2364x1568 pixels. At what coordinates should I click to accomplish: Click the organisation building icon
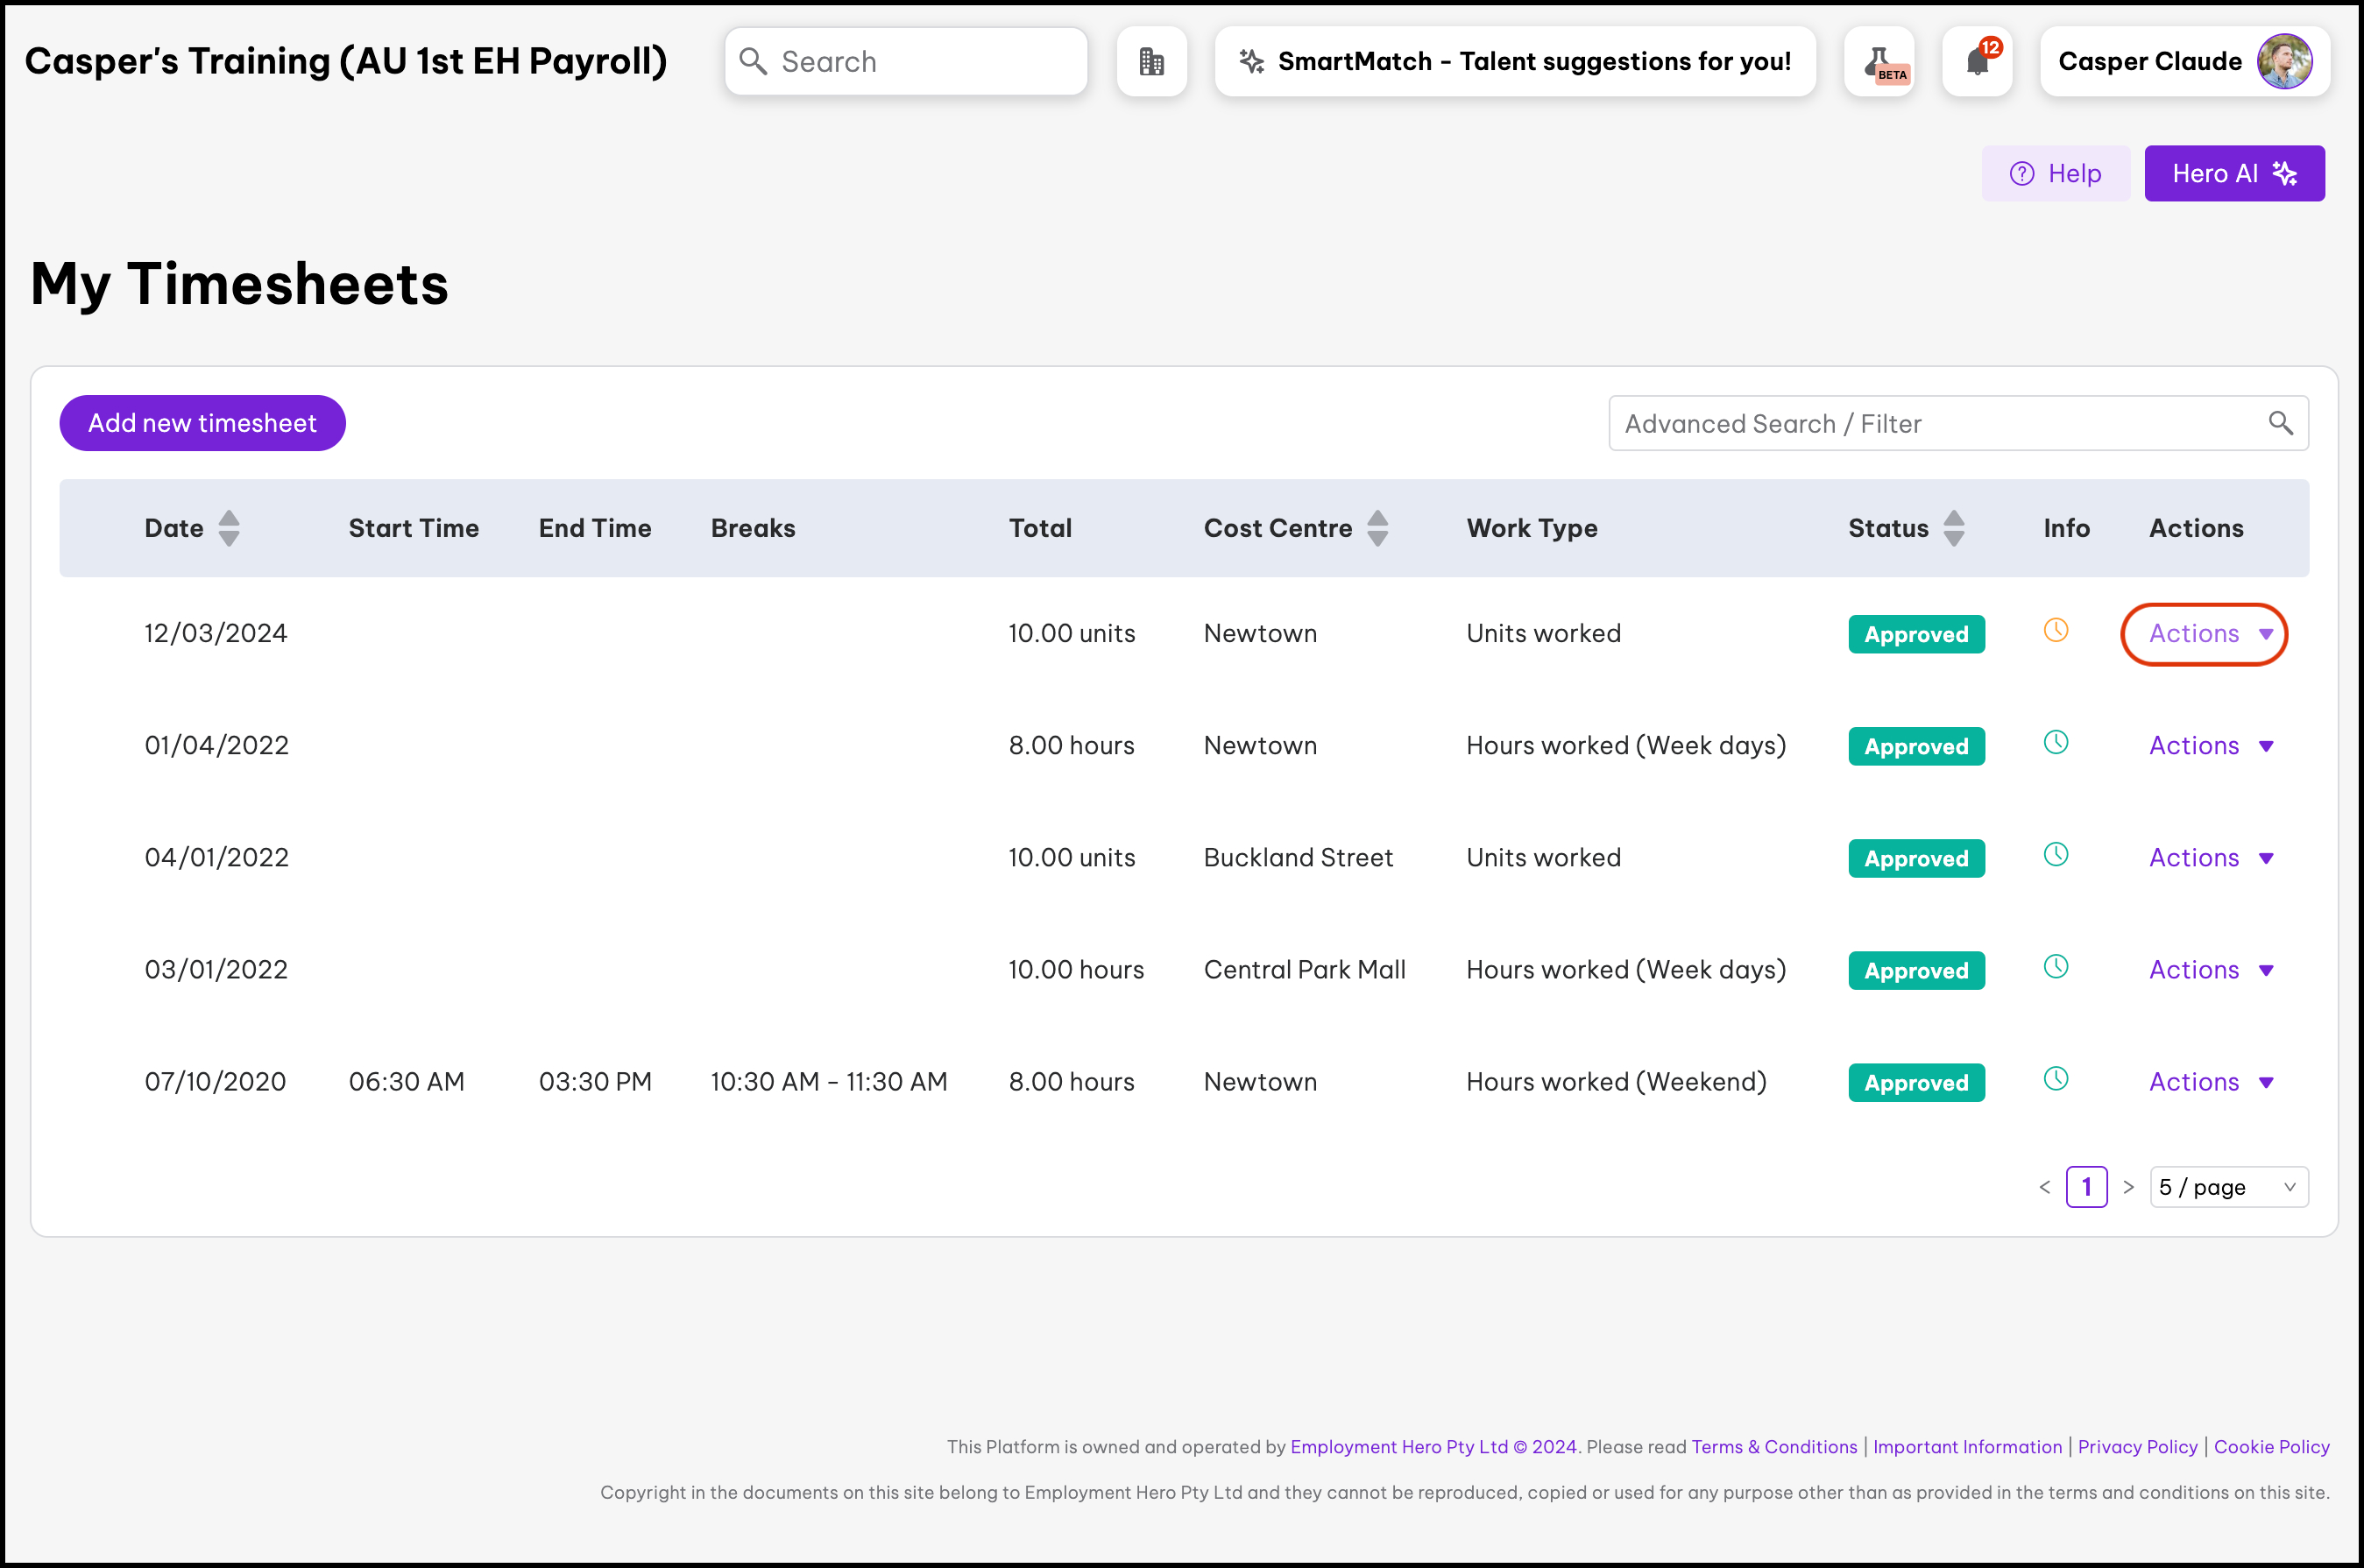point(1151,62)
